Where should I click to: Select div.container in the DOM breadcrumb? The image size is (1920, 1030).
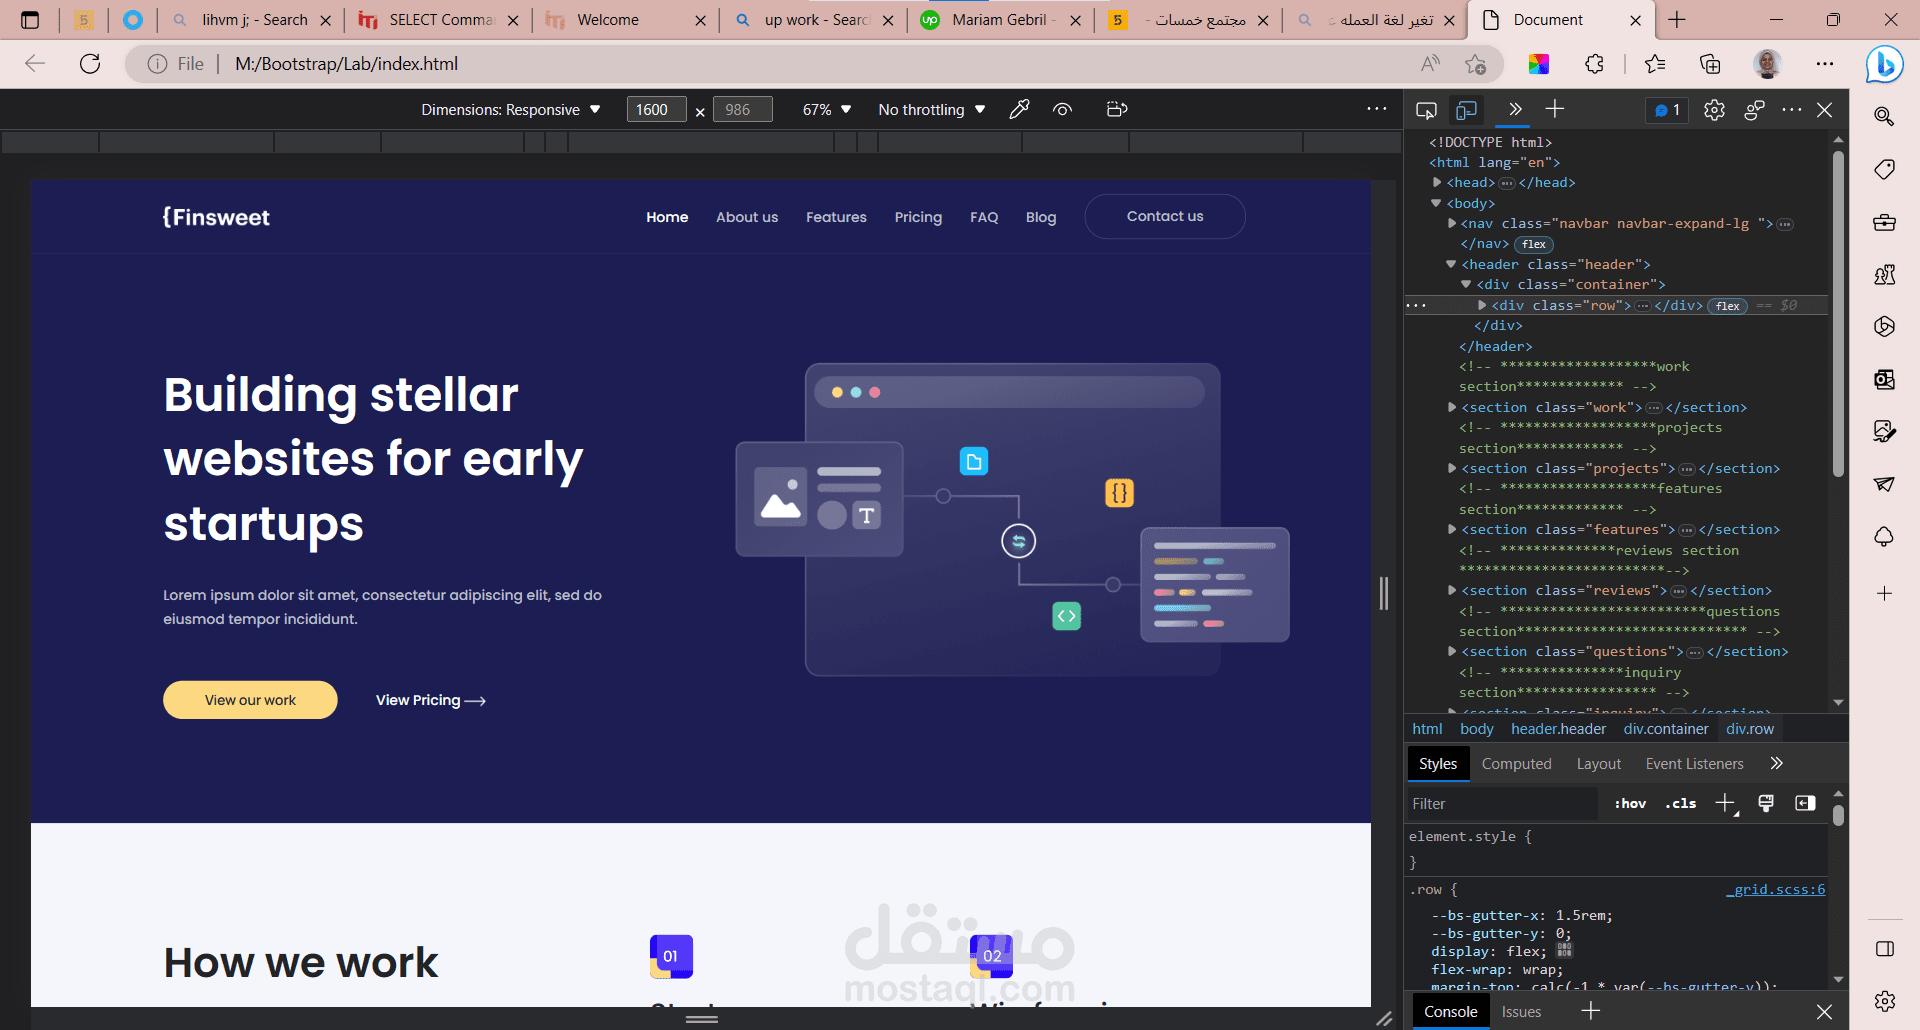click(1666, 729)
